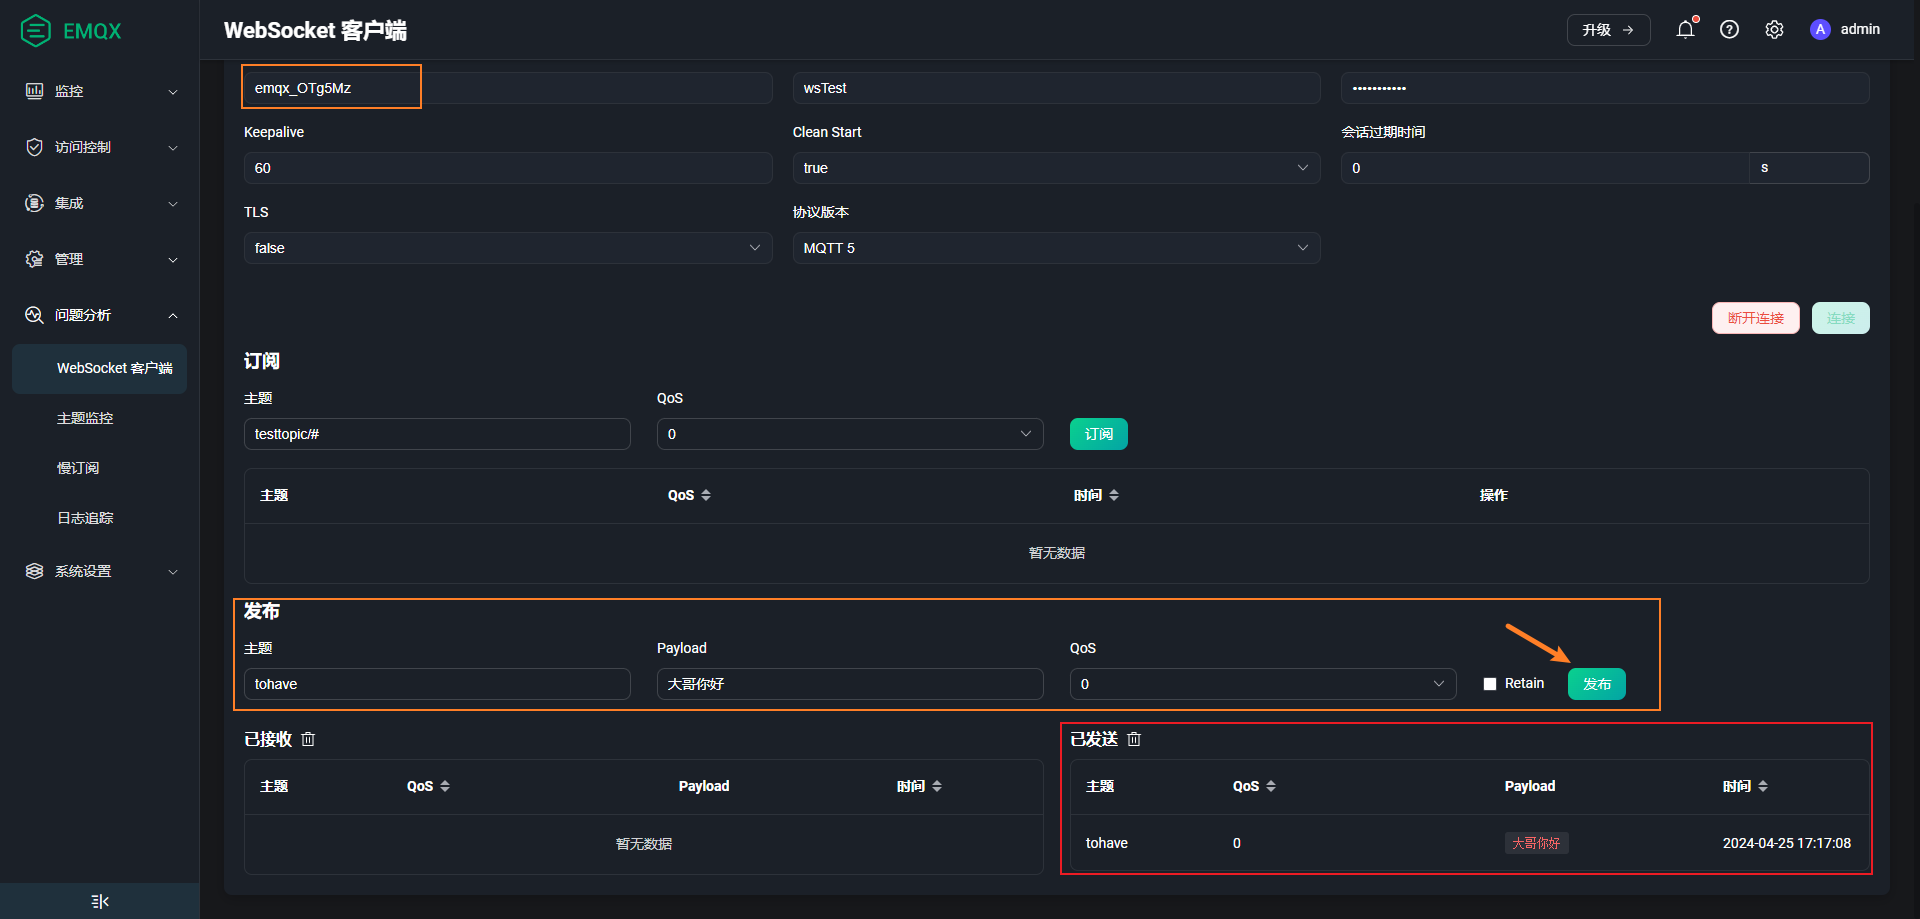Click the publish Payload input field

click(x=849, y=684)
